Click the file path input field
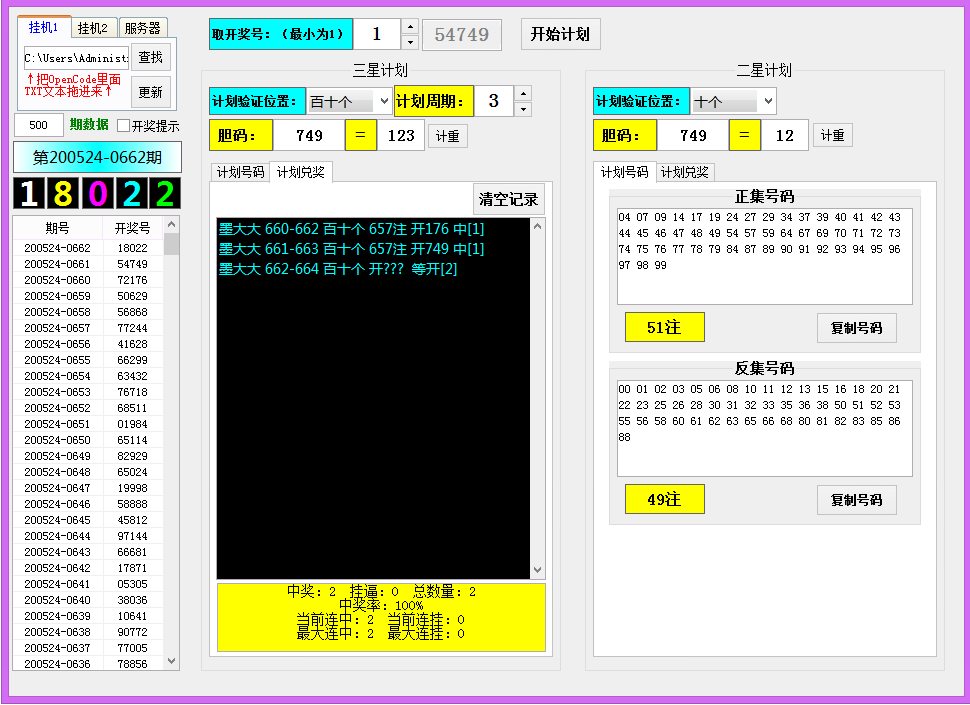 [x=76, y=58]
